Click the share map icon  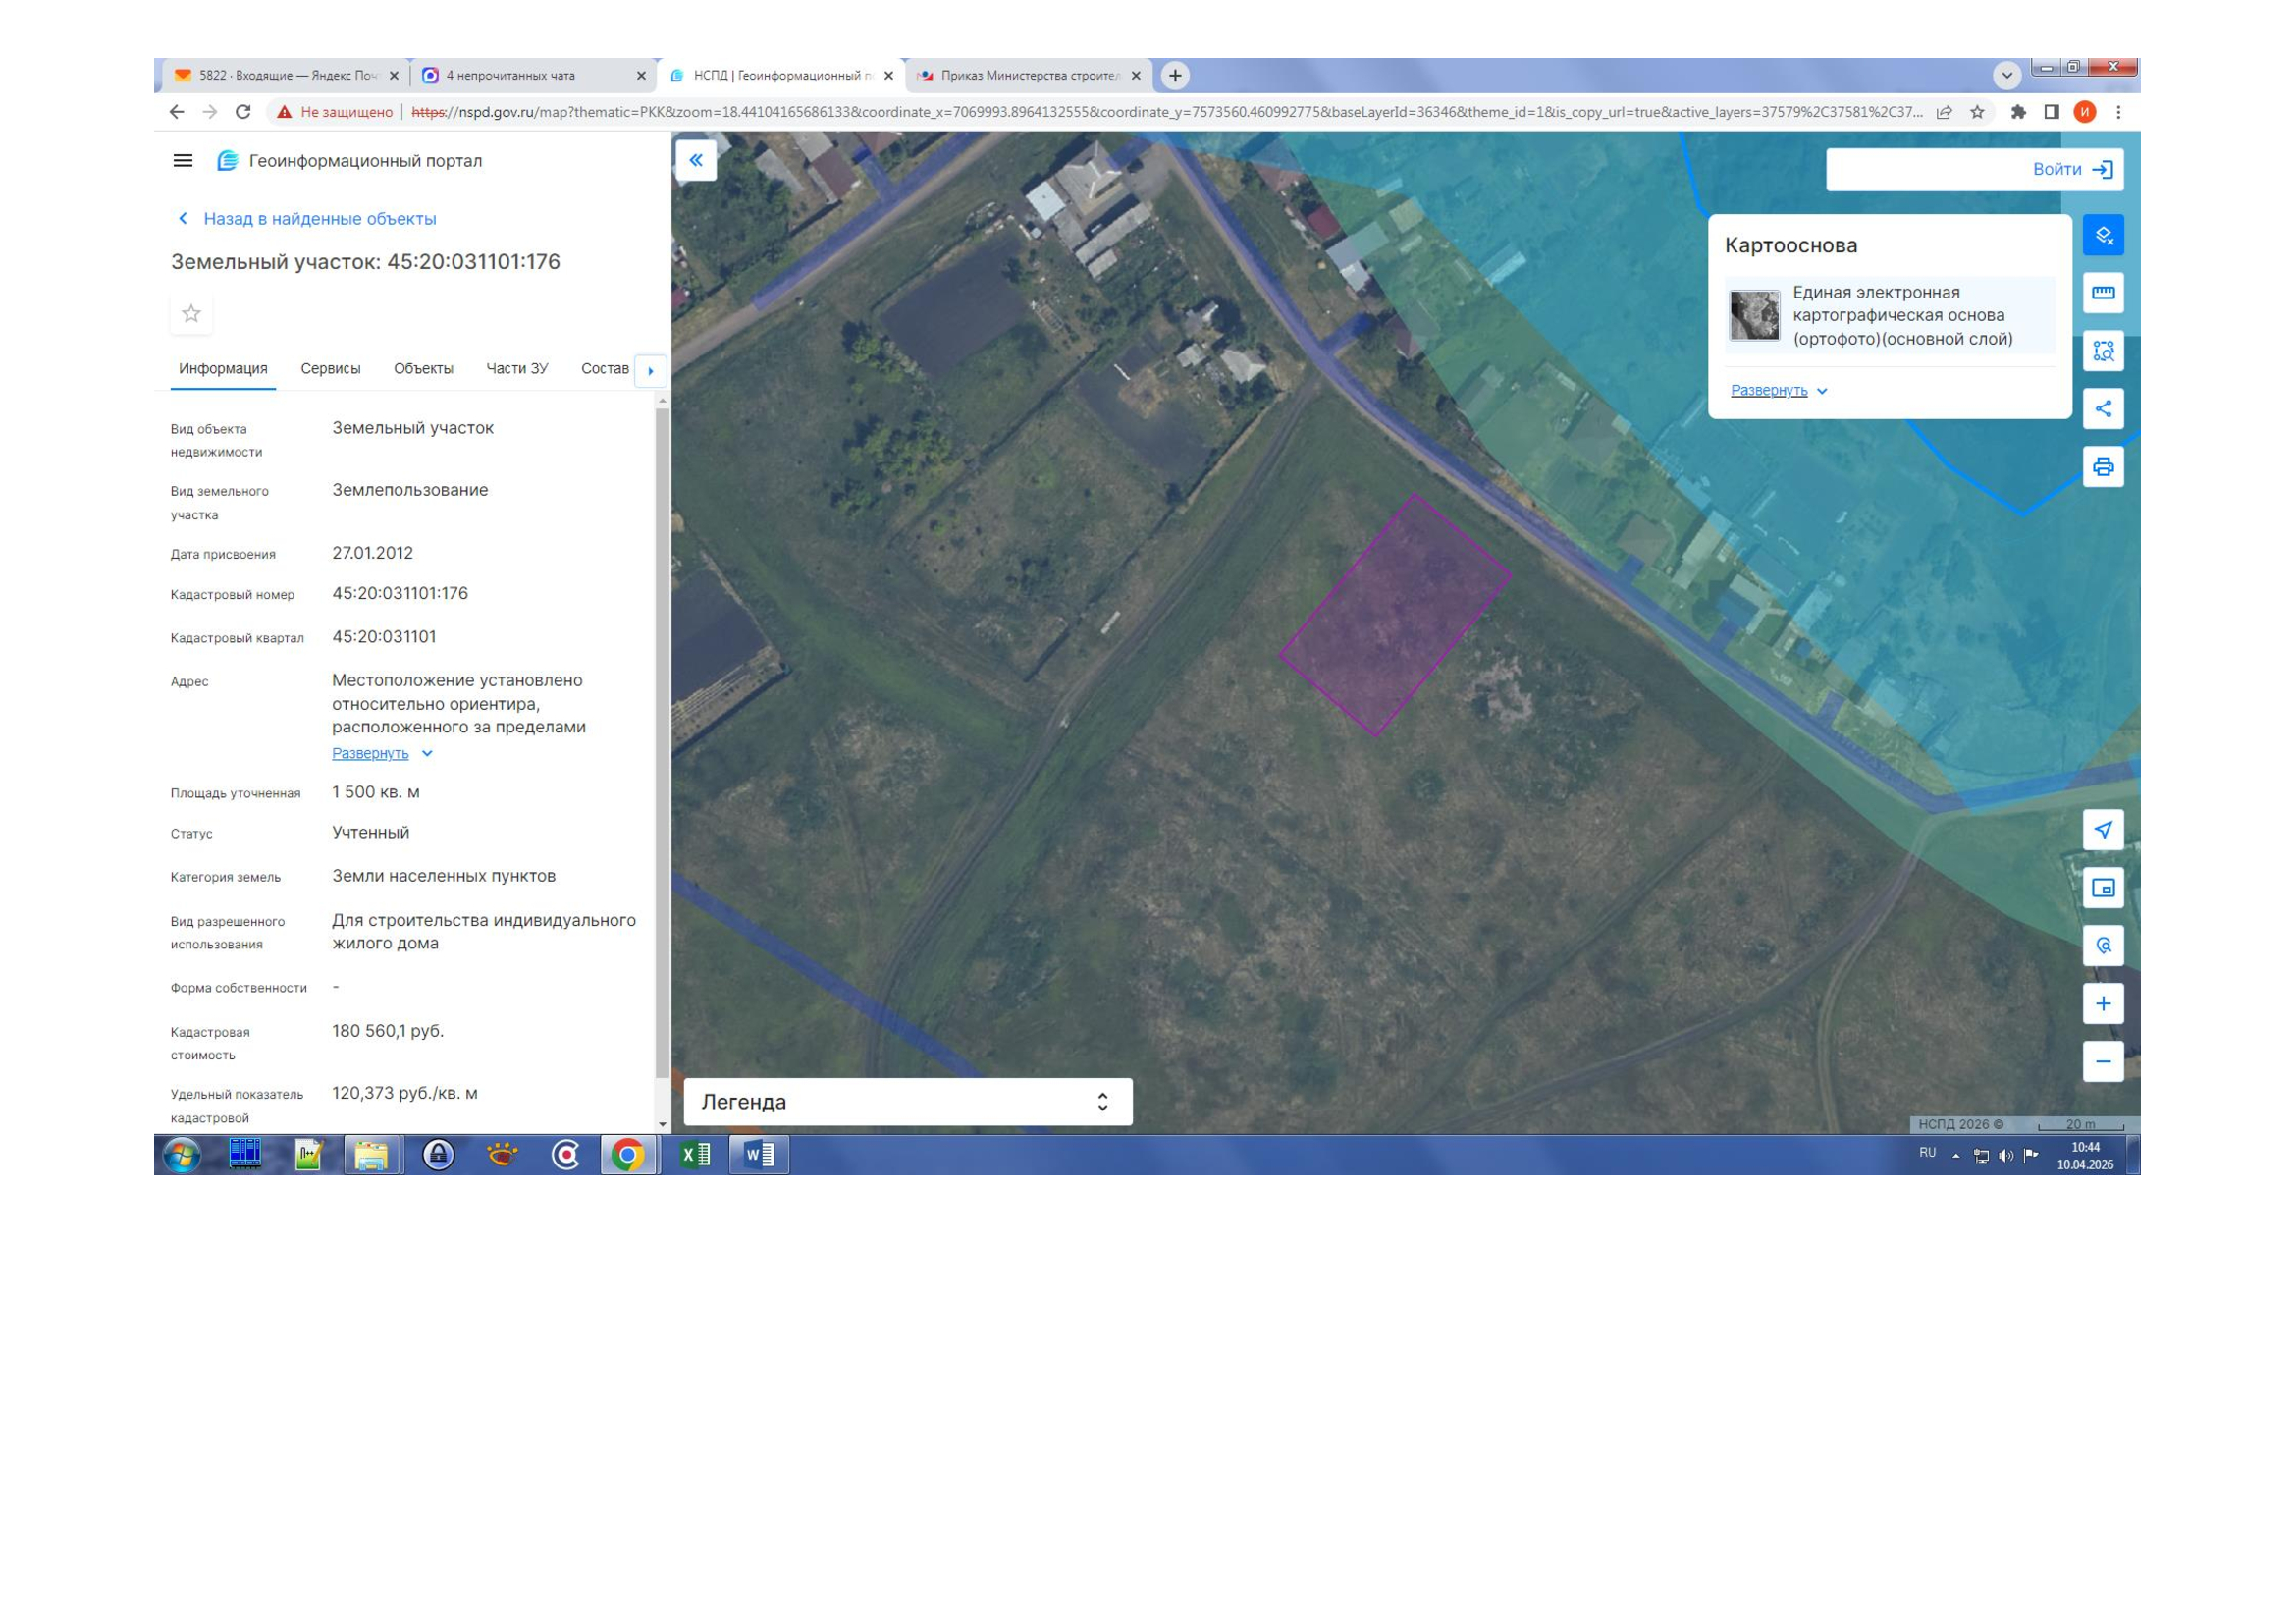coord(2102,408)
